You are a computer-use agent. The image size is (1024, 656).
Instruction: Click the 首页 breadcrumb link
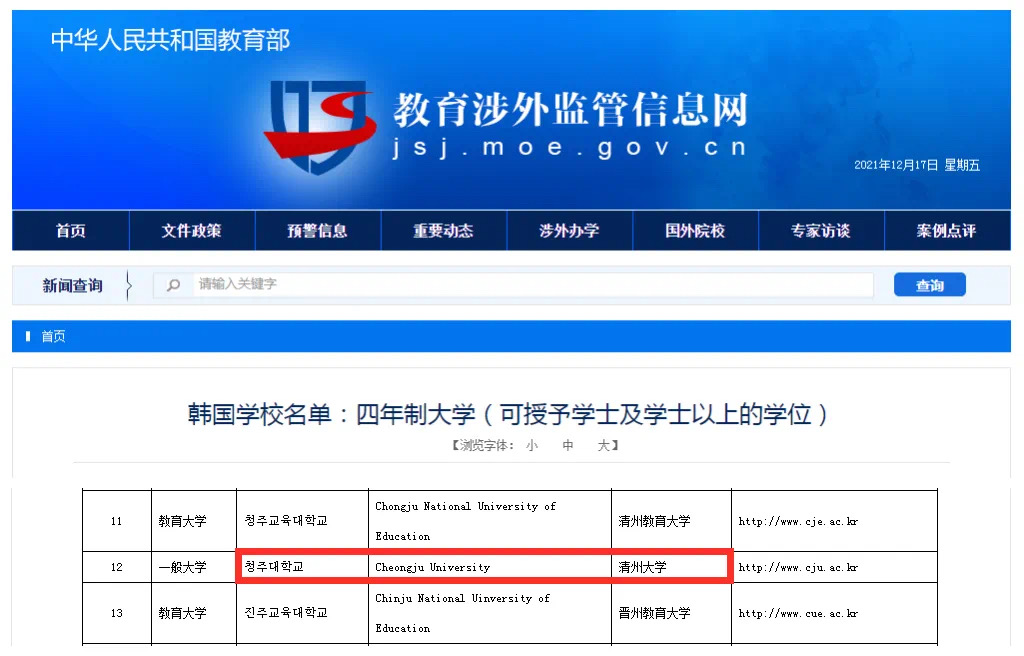click(x=53, y=337)
